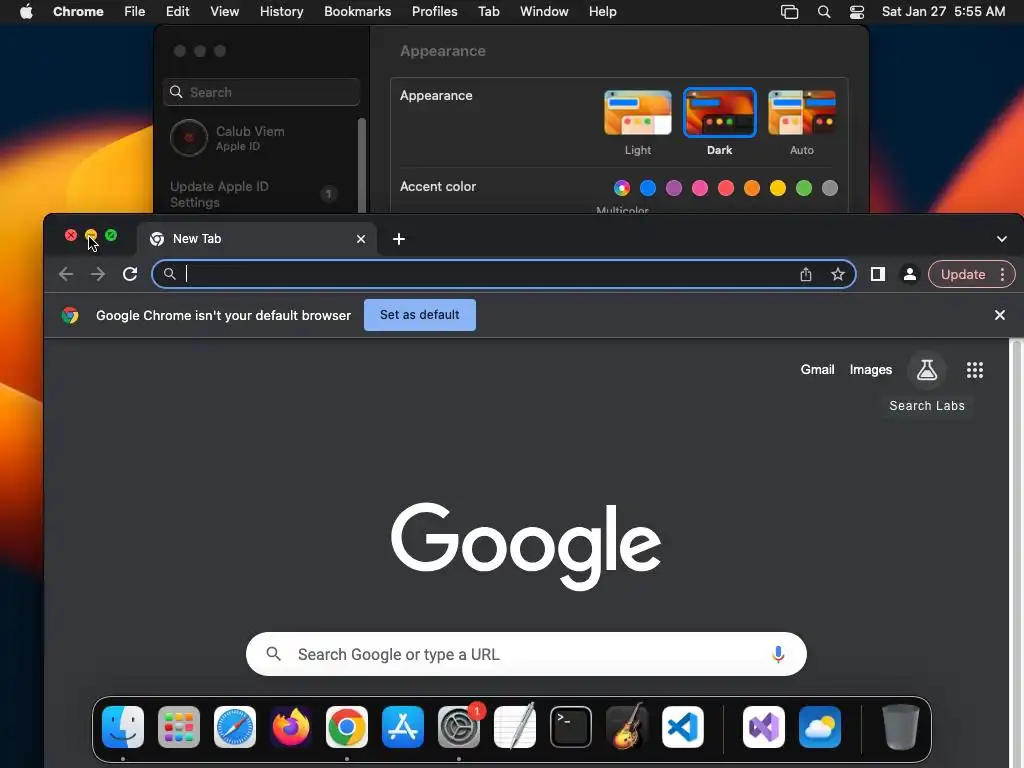Open the Chrome profile avatar icon
1024x768 pixels.
point(910,274)
